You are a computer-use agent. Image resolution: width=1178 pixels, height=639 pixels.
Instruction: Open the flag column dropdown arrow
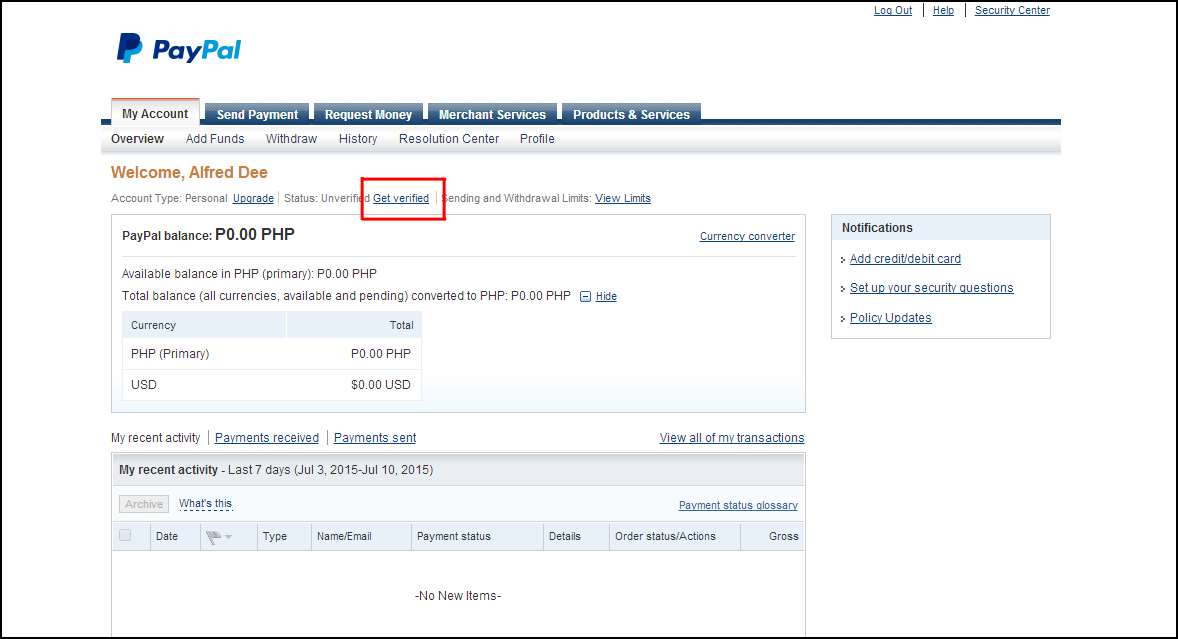pyautogui.click(x=228, y=537)
